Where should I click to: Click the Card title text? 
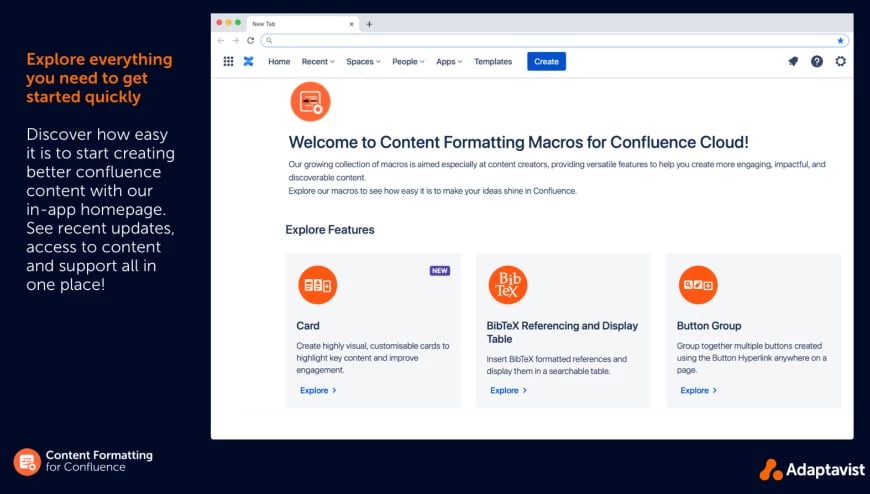point(308,326)
